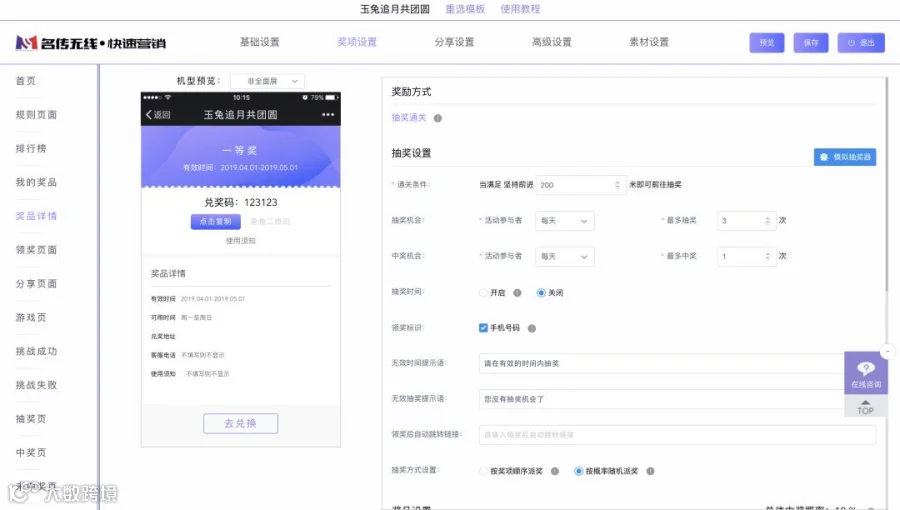This screenshot has height=510, width=900.
Task: Open 中奖机会 每天 dropdown
Action: [565, 256]
